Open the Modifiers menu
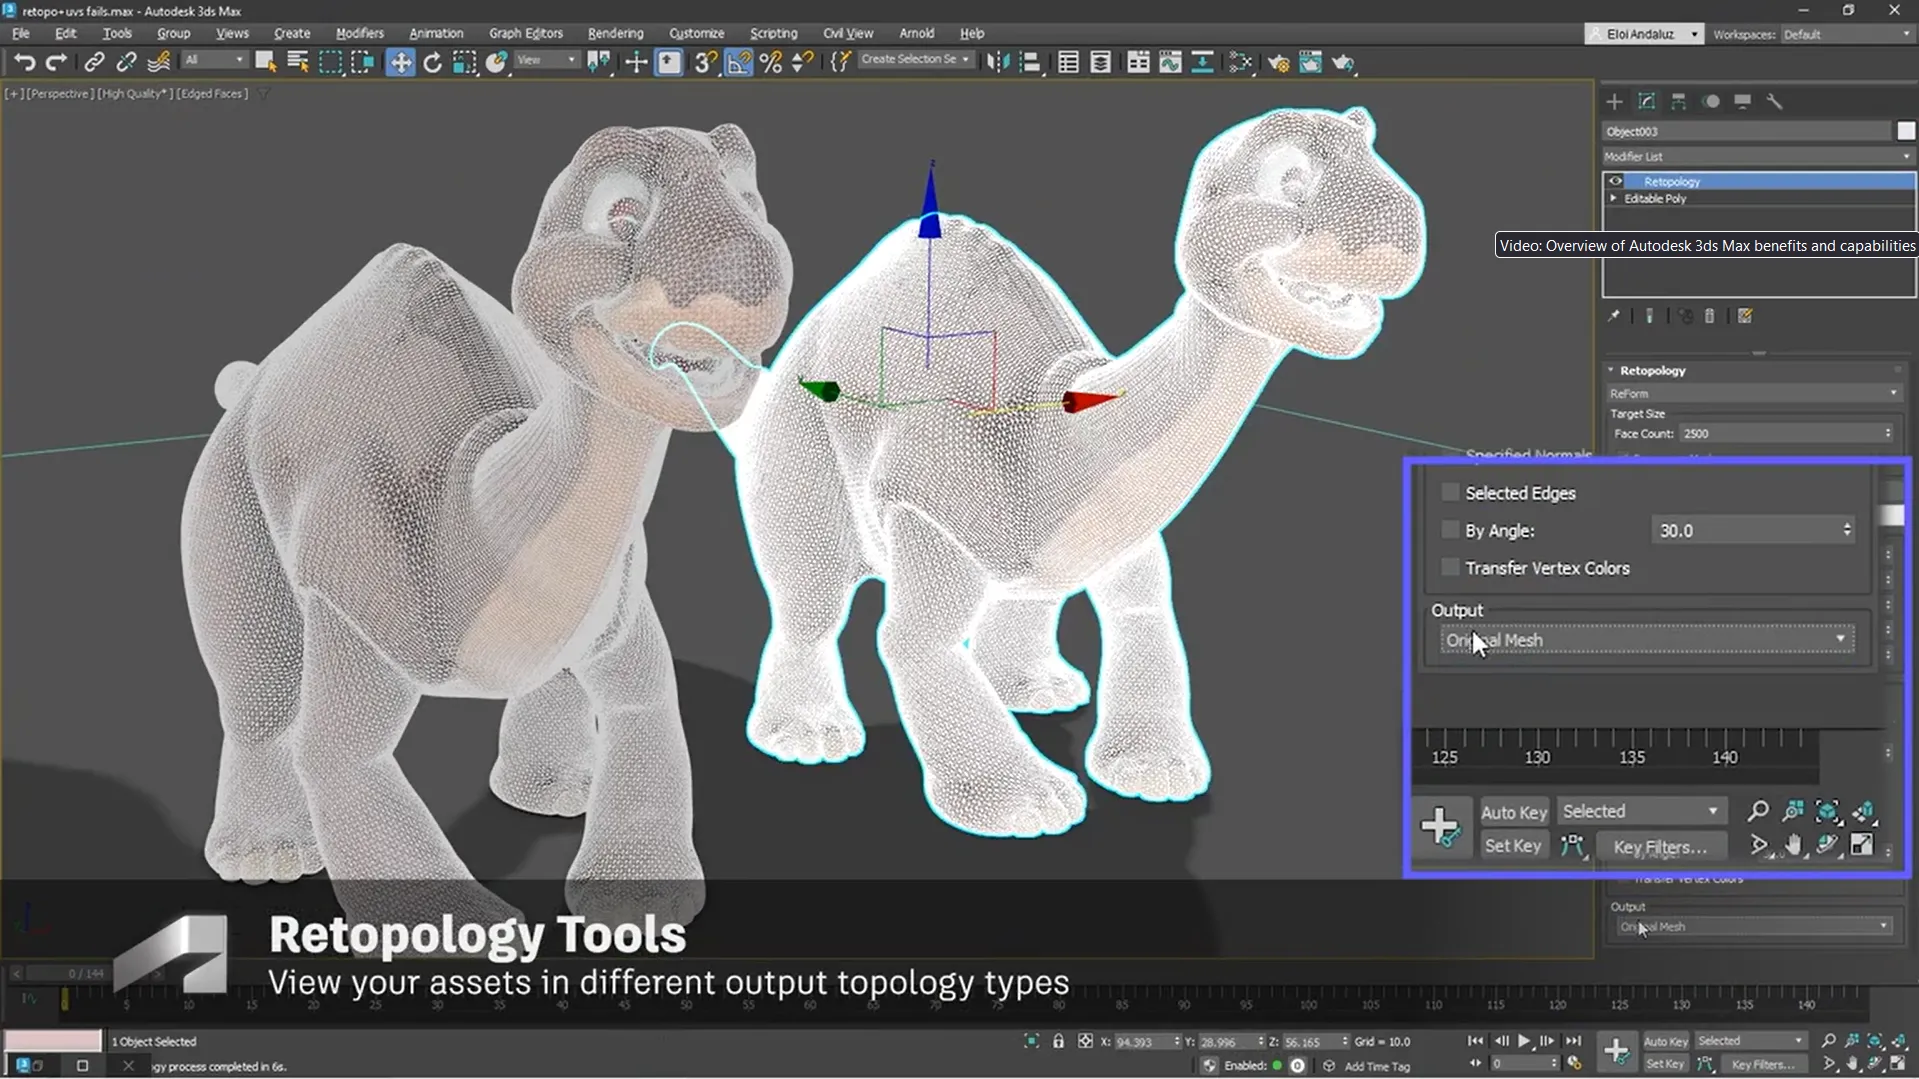1919x1079 pixels. (359, 33)
